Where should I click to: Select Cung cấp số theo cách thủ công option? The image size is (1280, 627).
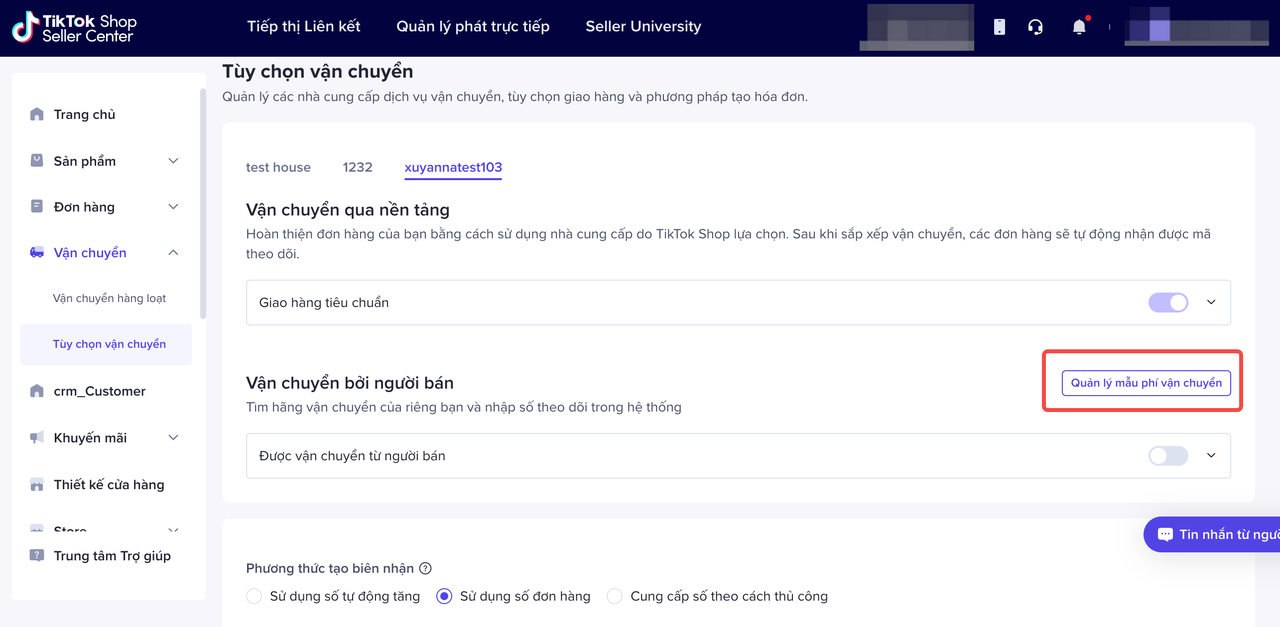click(614, 596)
